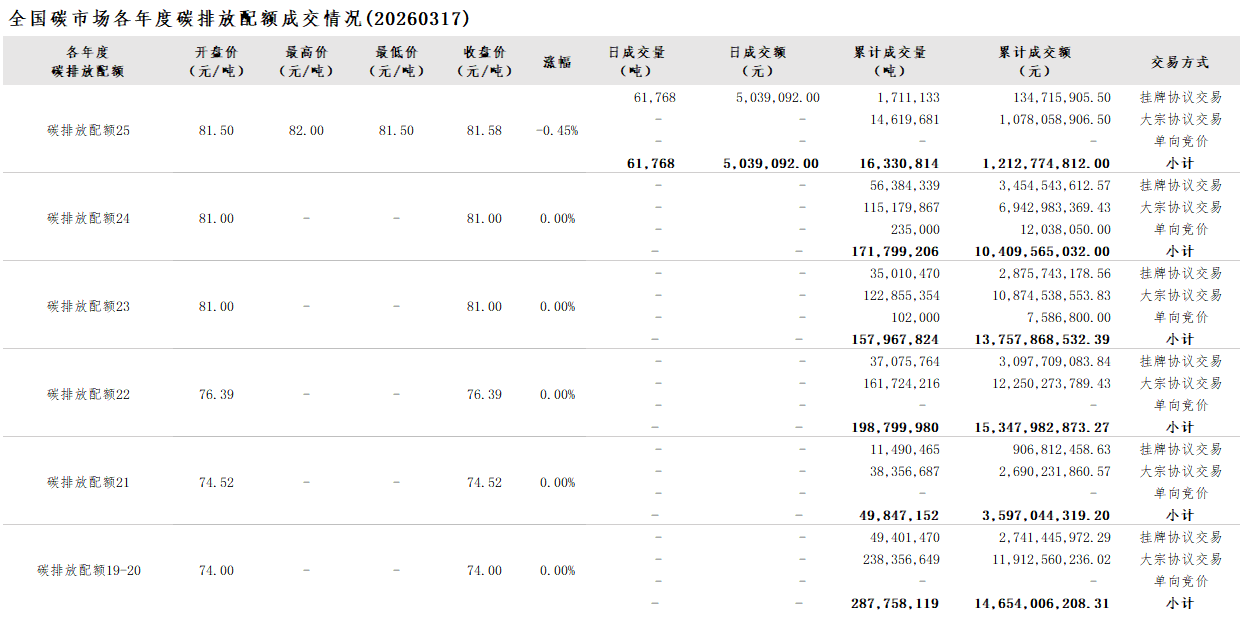Select the 碳排放配额19-20 row label
This screenshot has width=1242, height=621.
coord(88,571)
